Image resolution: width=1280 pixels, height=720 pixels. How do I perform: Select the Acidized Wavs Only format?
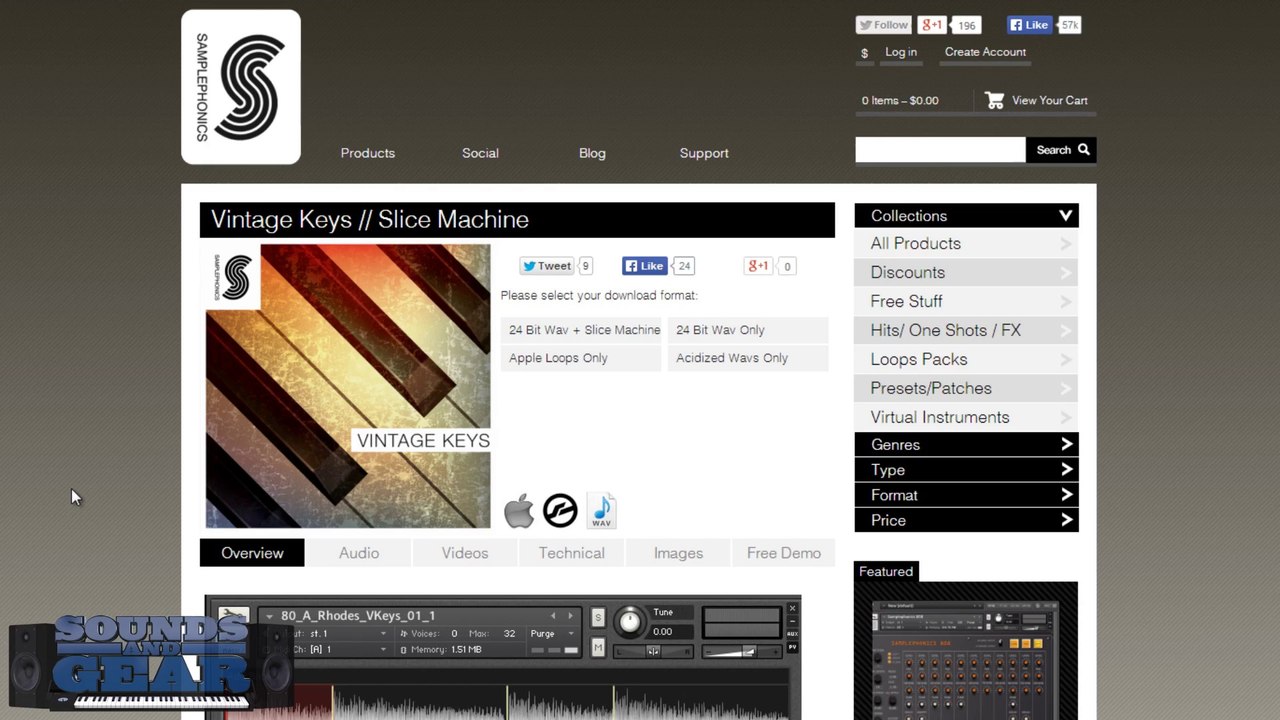[748, 358]
